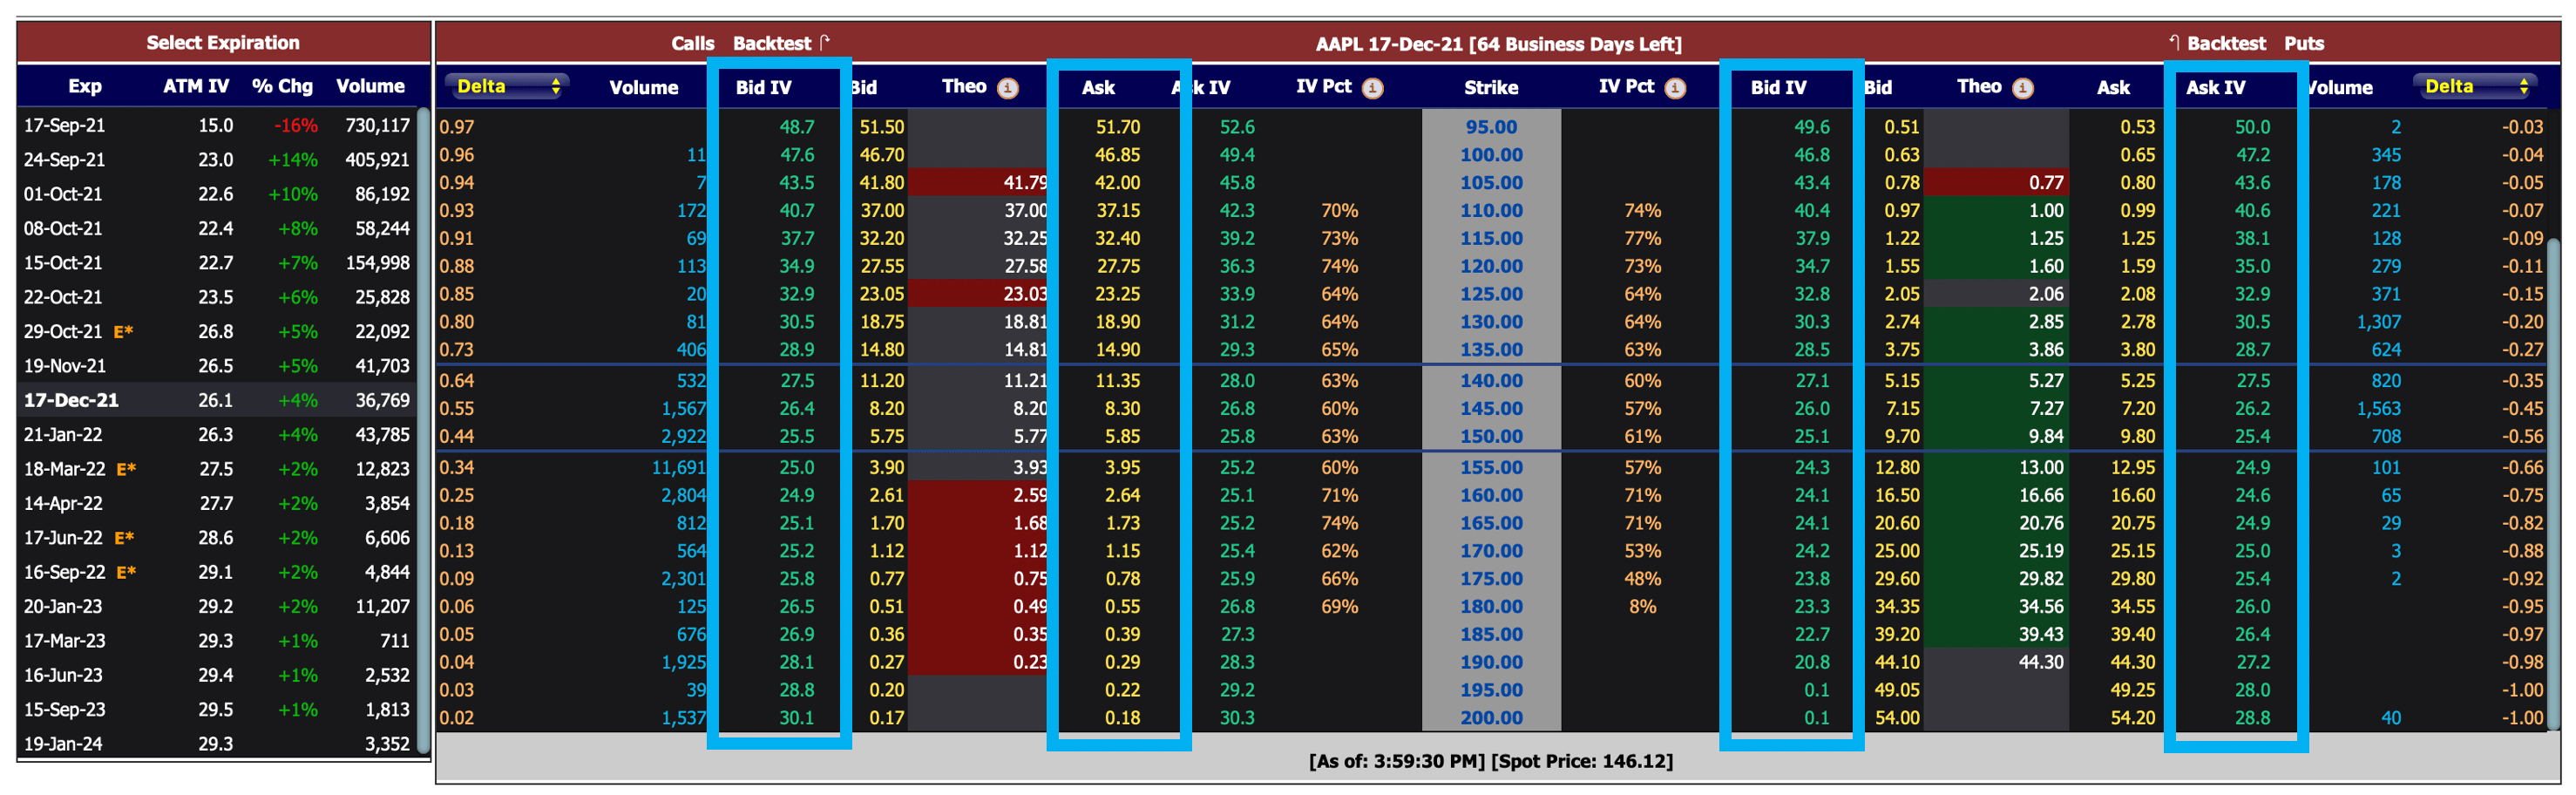Screen dimensions: 2576x795
Task: Open the Calls Delta dropdown
Action: (x=507, y=86)
